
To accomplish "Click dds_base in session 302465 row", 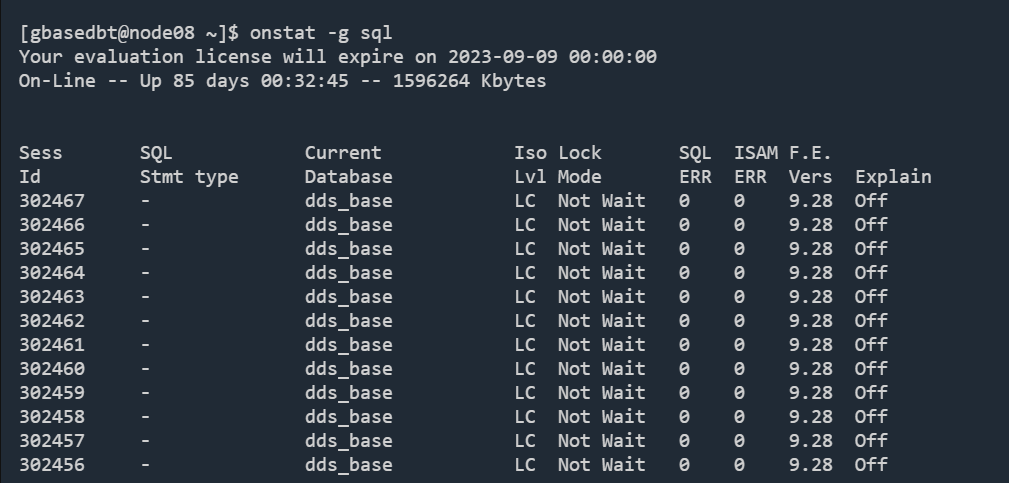I will [349, 249].
